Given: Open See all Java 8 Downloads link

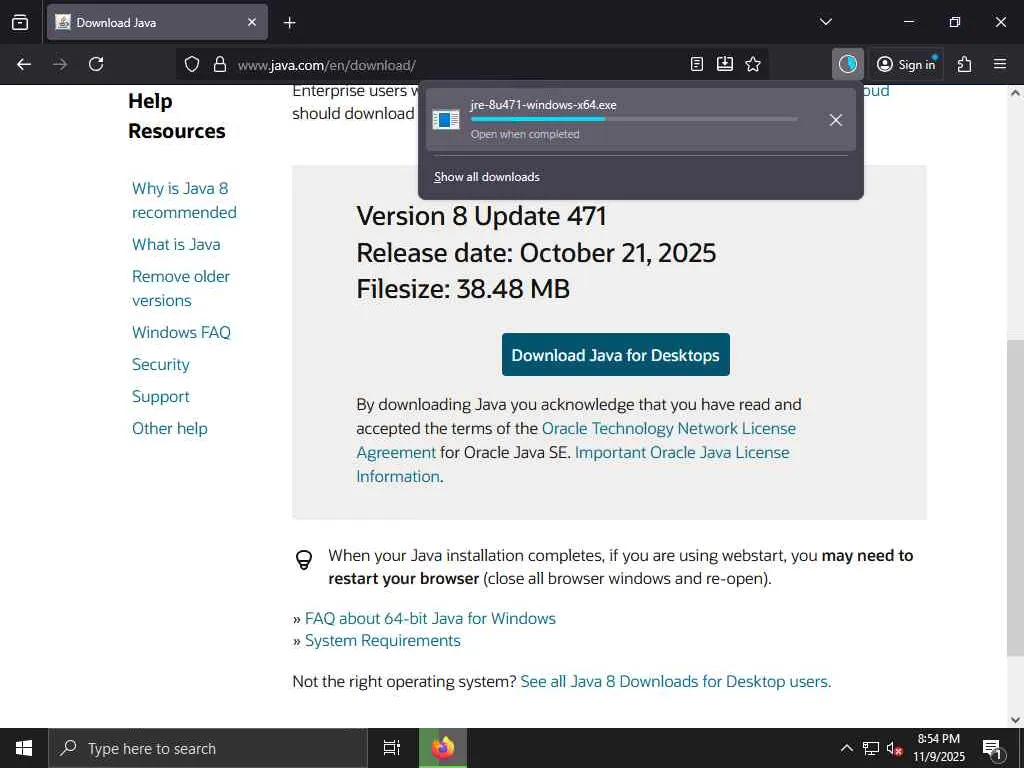Looking at the screenshot, I should click(676, 681).
